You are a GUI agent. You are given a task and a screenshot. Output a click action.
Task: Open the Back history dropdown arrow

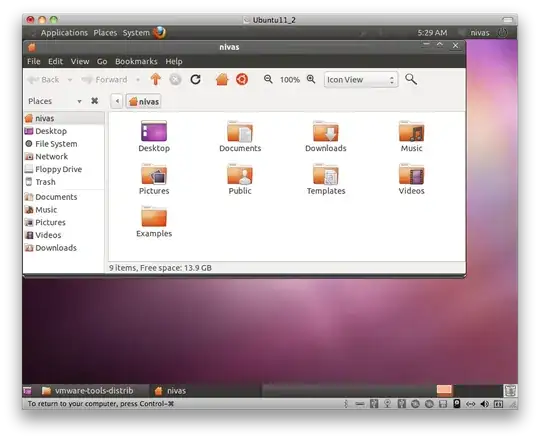pos(70,80)
